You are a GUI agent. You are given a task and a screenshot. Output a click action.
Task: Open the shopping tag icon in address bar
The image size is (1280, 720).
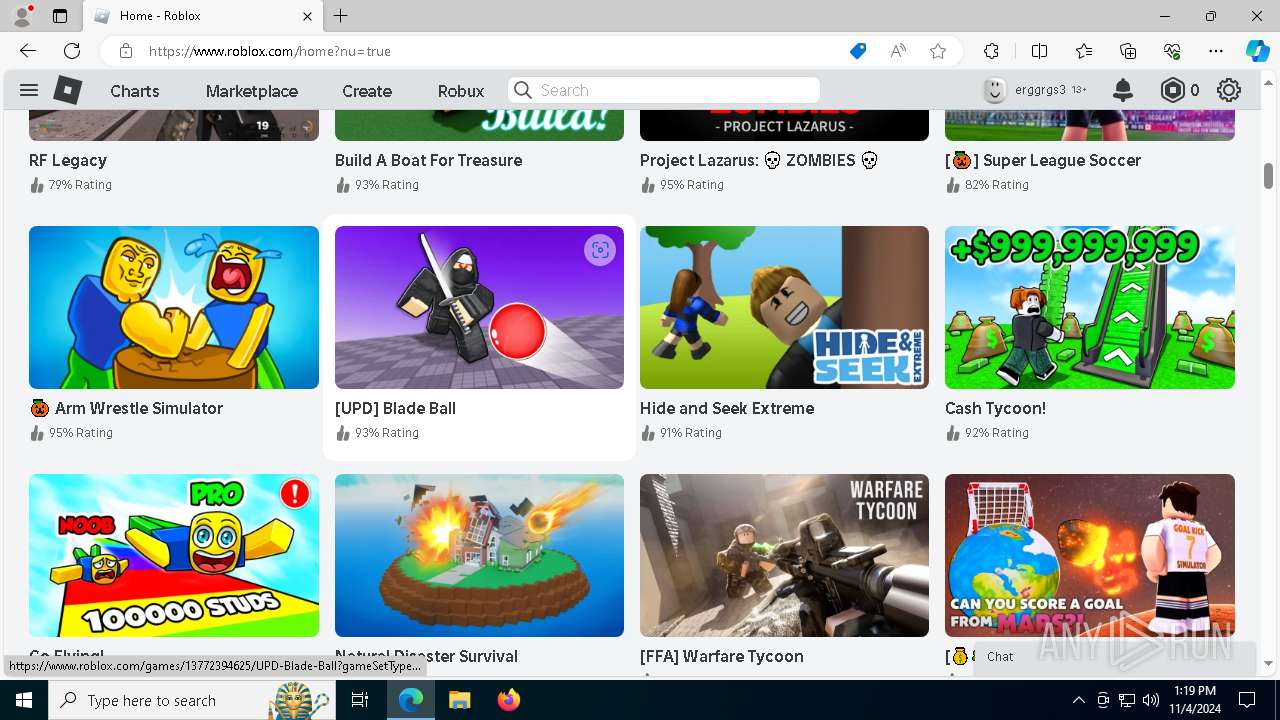pyautogui.click(x=858, y=51)
